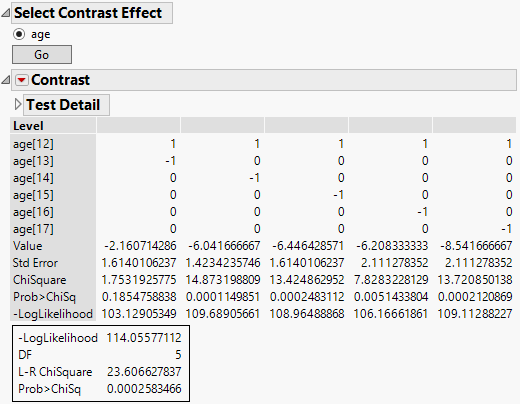Viewport: 520px width, 404px height.
Task: Select the age[15] row label
Action: tap(33, 195)
